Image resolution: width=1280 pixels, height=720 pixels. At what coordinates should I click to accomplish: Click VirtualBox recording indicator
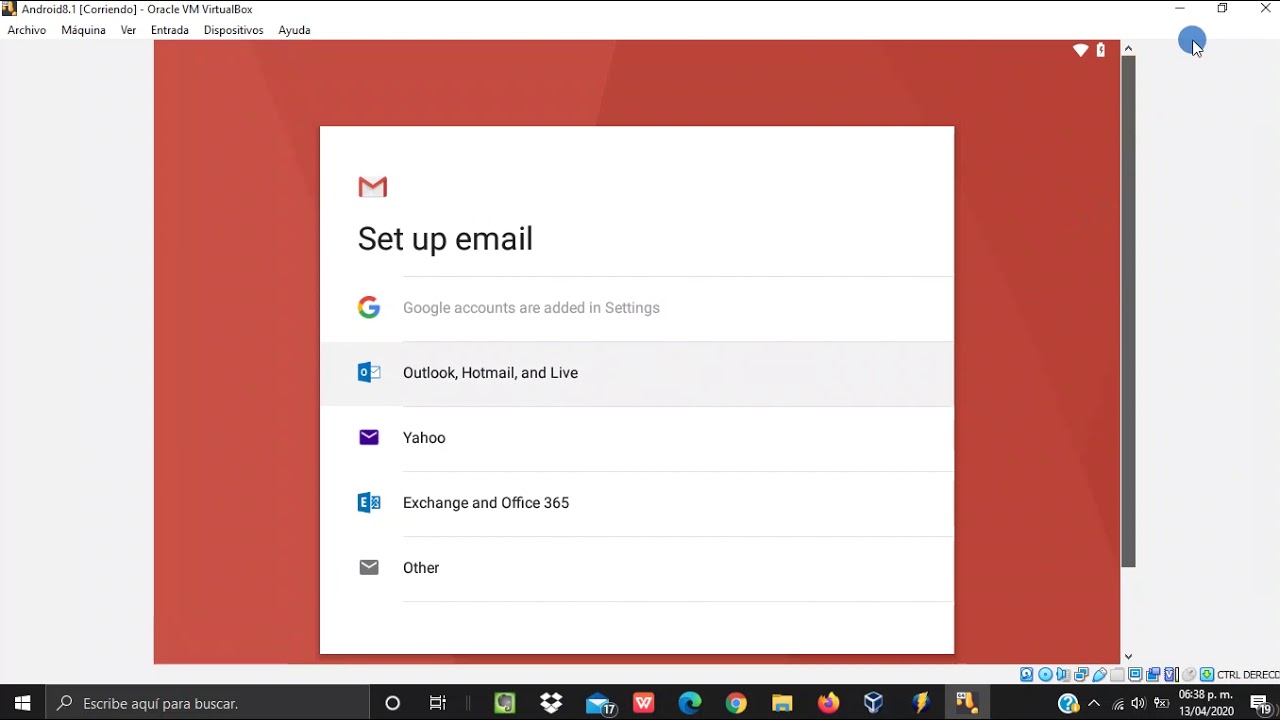[x=1153, y=675]
